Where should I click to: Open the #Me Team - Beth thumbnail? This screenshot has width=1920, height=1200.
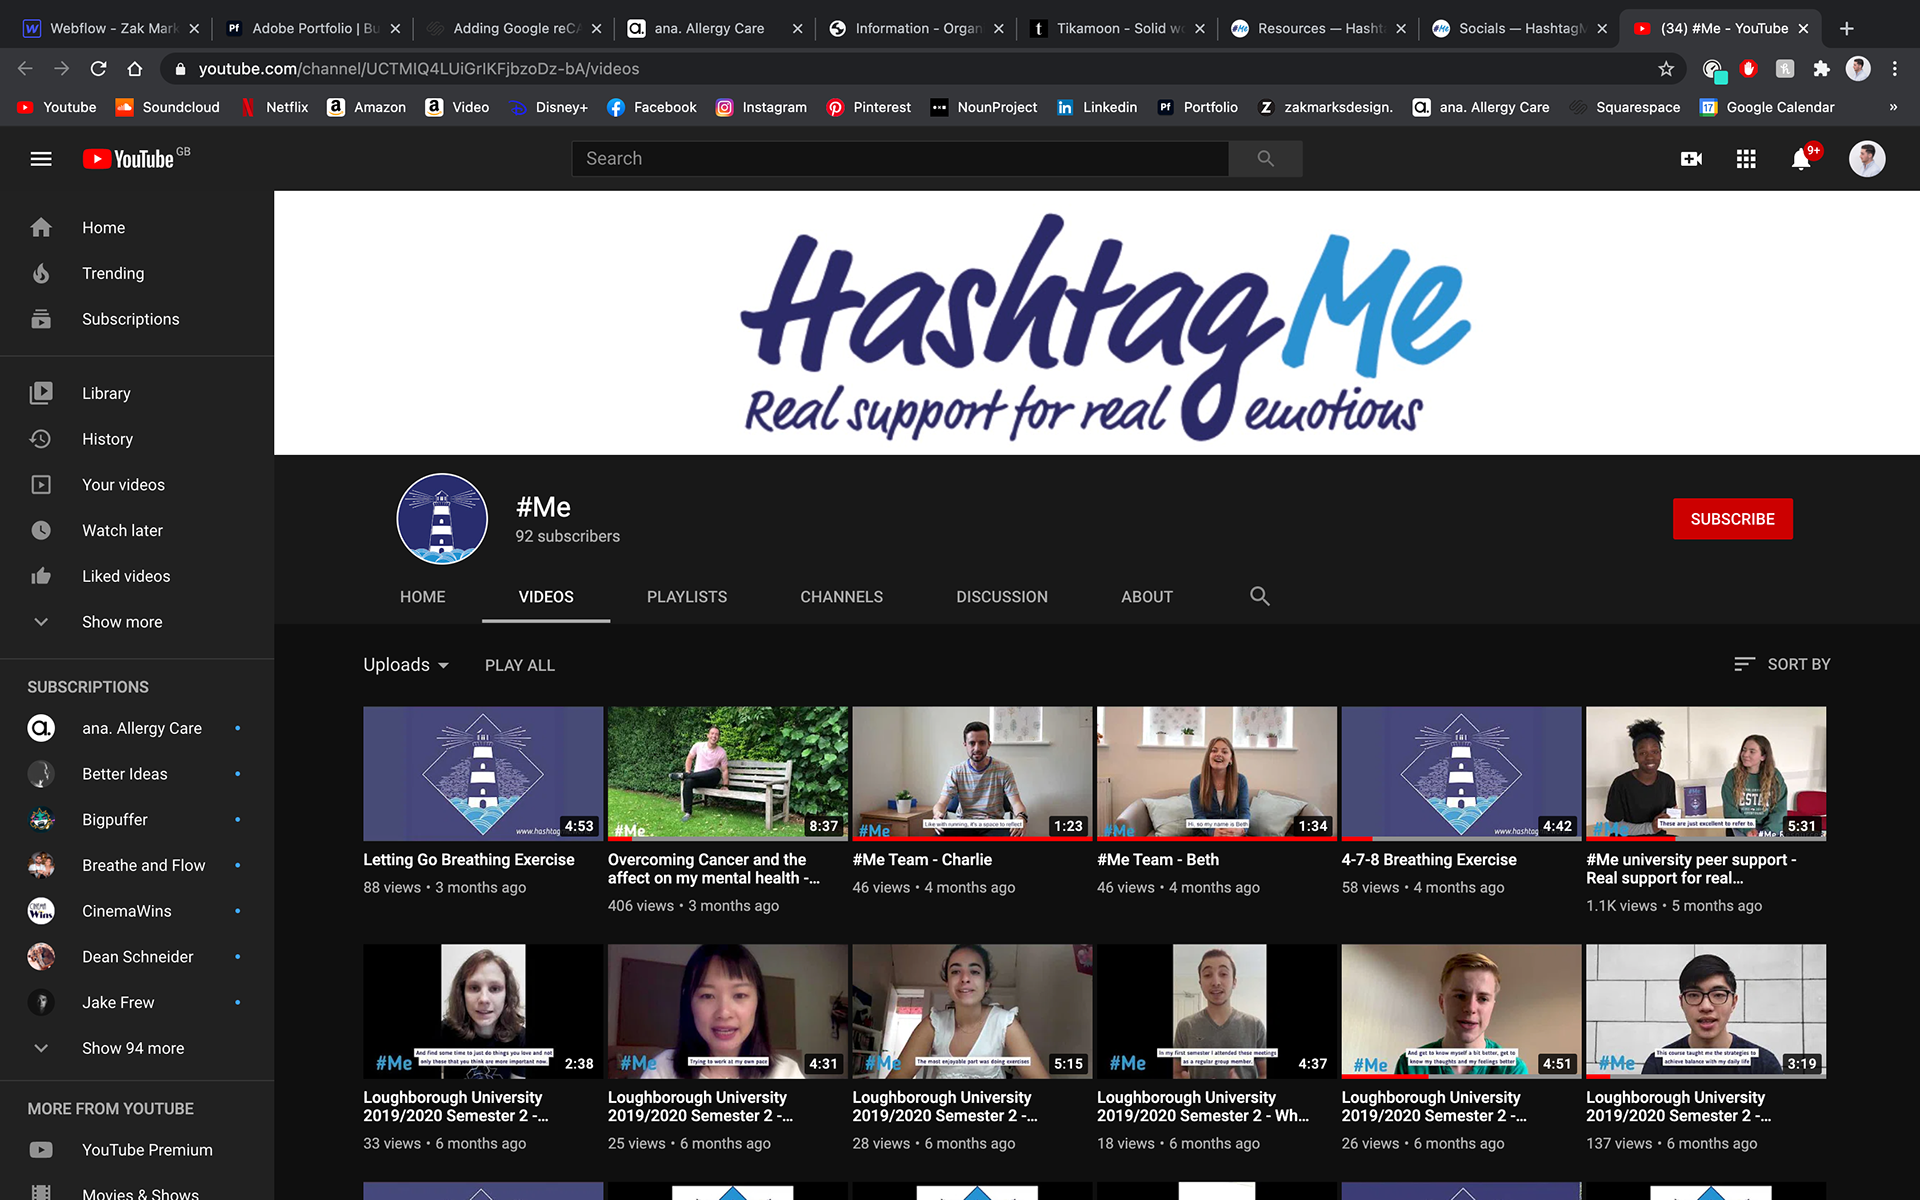point(1217,774)
